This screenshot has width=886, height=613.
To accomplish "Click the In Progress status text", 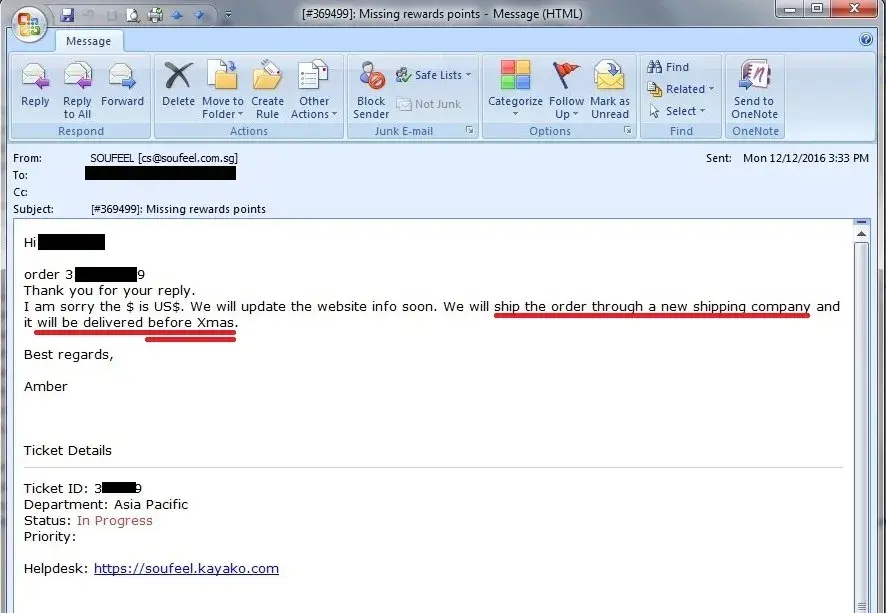I will [x=115, y=520].
